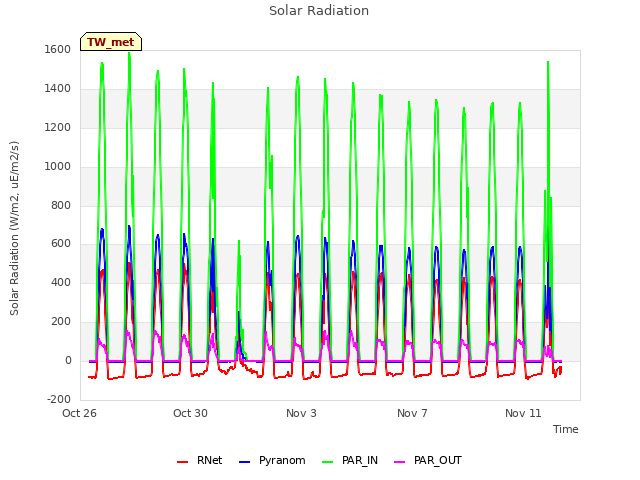Click the 0 y-axis tick label
Image resolution: width=640 pixels, height=480 pixels.
click(x=68, y=360)
